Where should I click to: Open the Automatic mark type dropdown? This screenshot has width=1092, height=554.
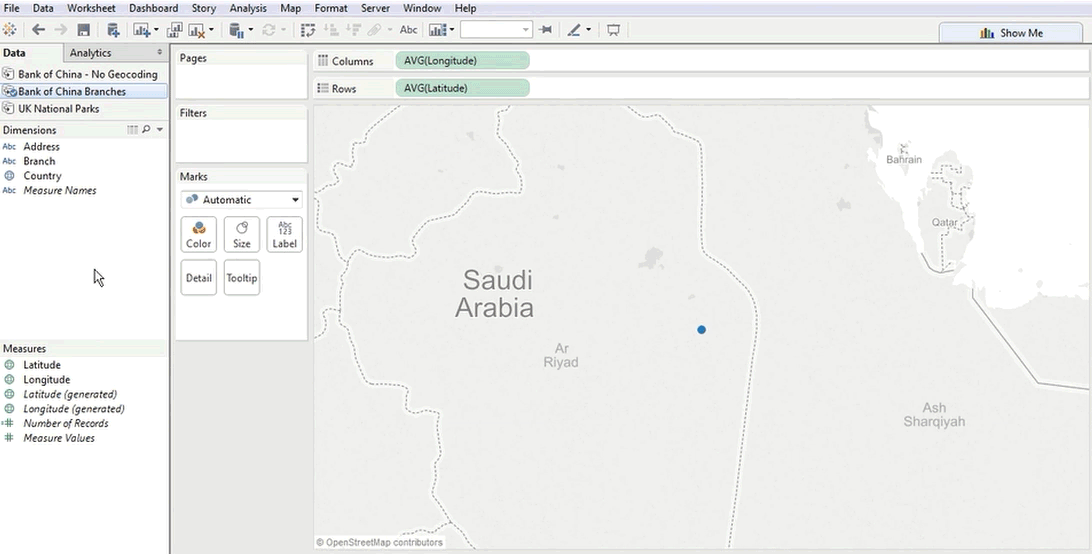point(241,200)
